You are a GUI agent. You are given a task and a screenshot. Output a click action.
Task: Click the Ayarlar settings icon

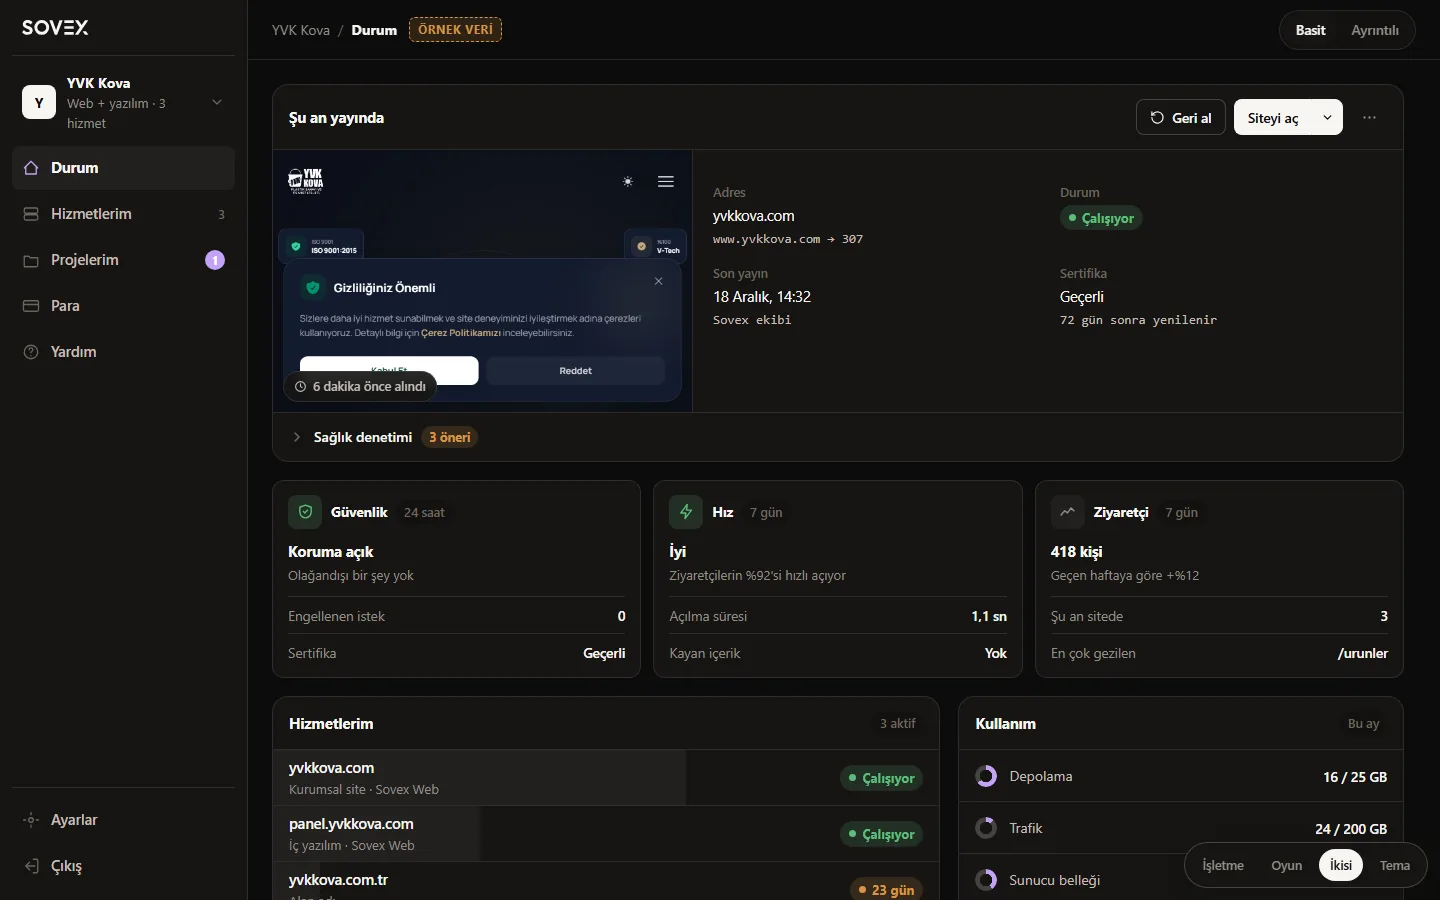[x=31, y=820]
